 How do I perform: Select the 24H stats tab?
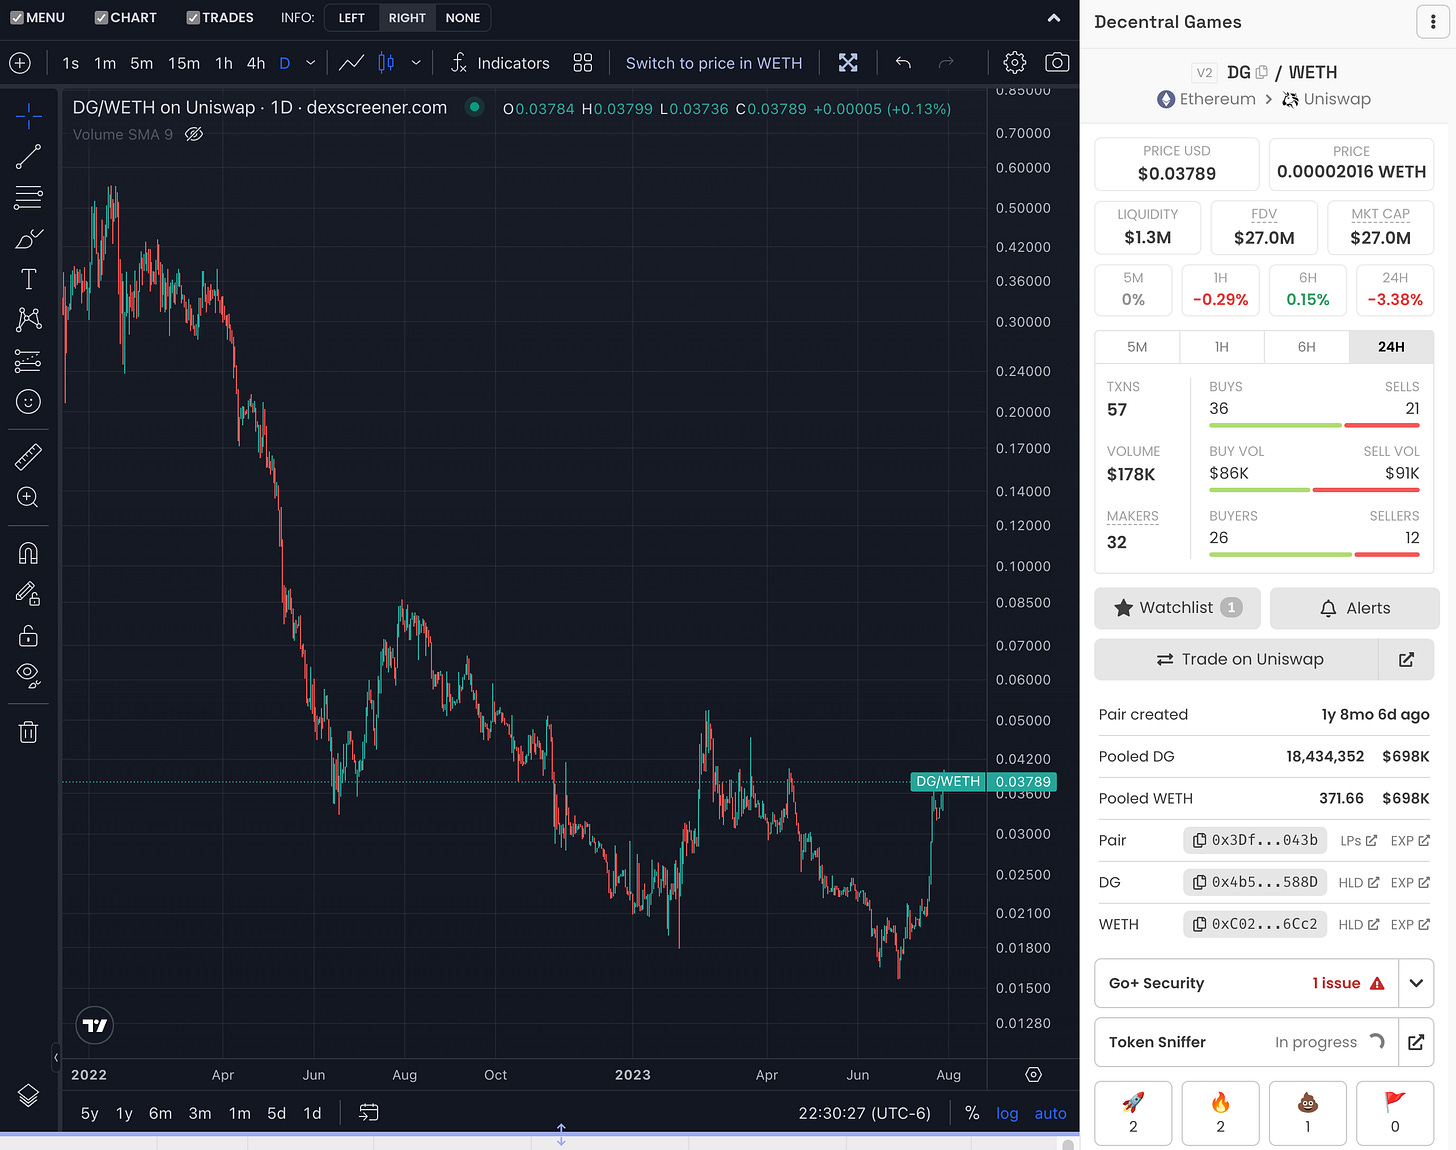(x=1391, y=347)
